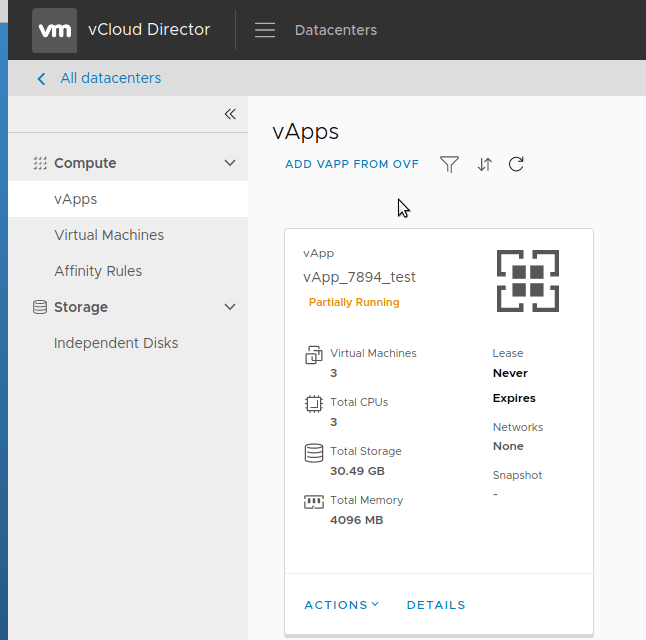Click the Total CPUs label
Screen dimensions: 646x640
click(x=359, y=402)
